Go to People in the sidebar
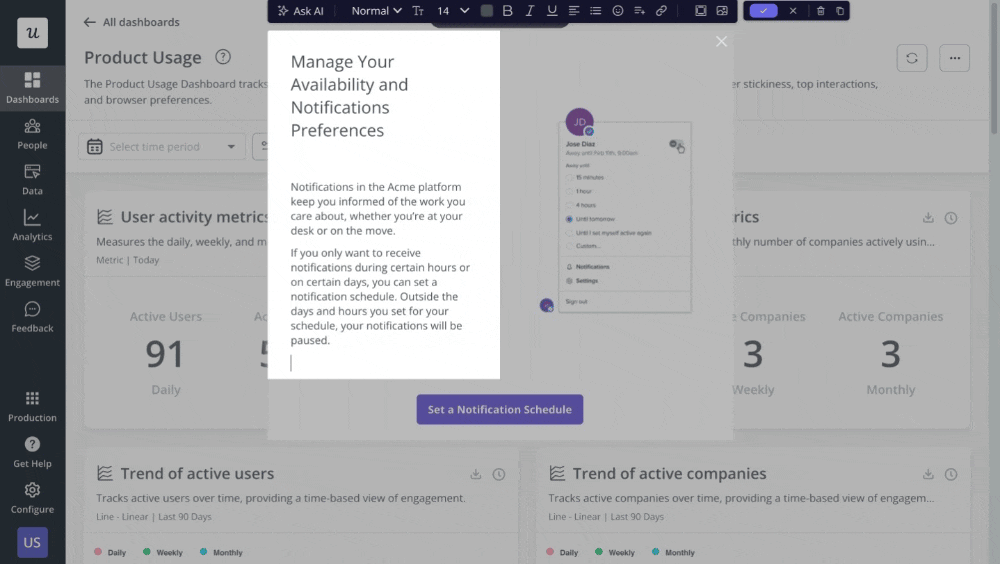This screenshot has width=1000, height=564. [x=32, y=134]
